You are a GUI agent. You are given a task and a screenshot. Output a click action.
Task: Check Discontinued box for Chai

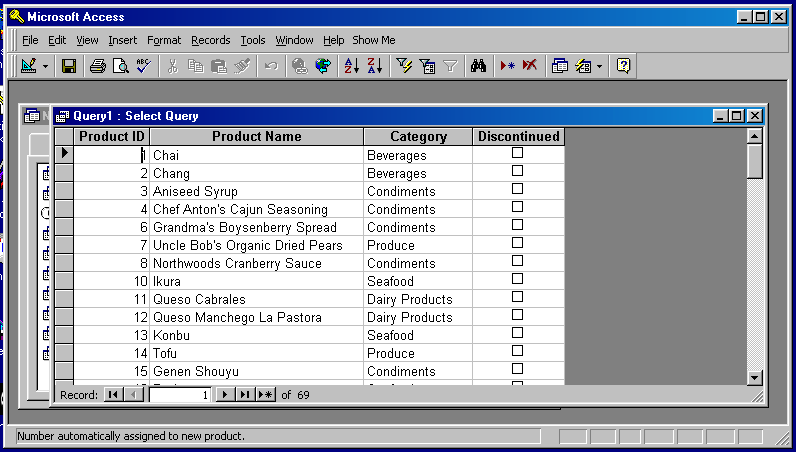tap(517, 154)
